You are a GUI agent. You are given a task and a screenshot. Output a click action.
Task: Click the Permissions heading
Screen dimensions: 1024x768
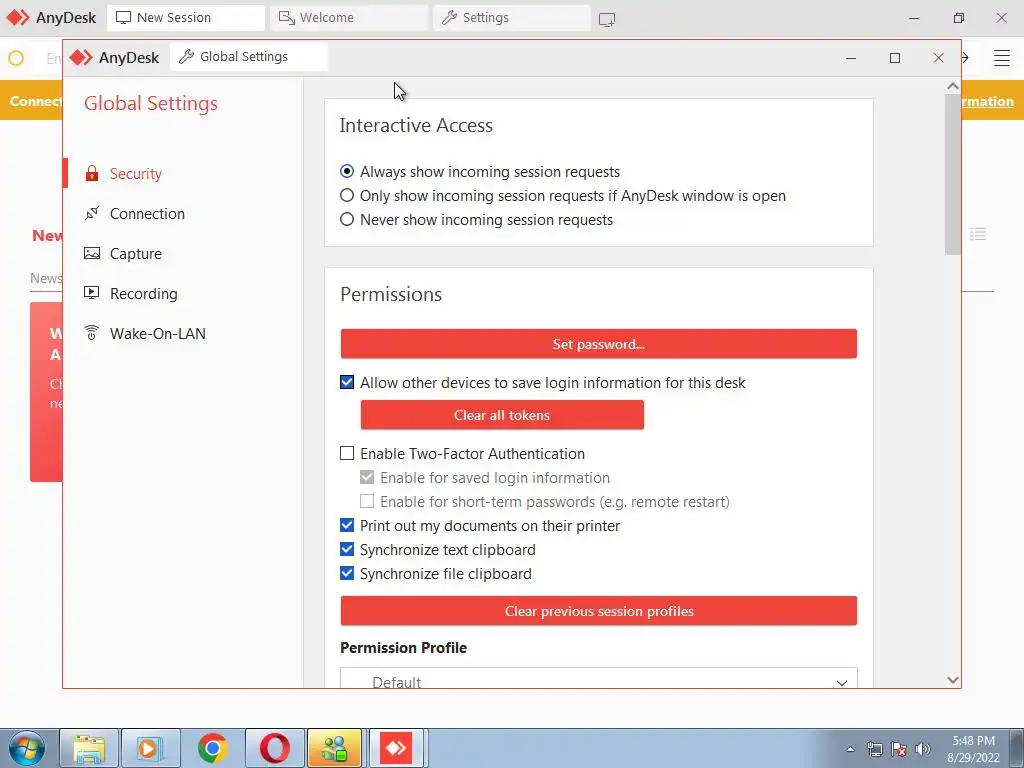(391, 295)
